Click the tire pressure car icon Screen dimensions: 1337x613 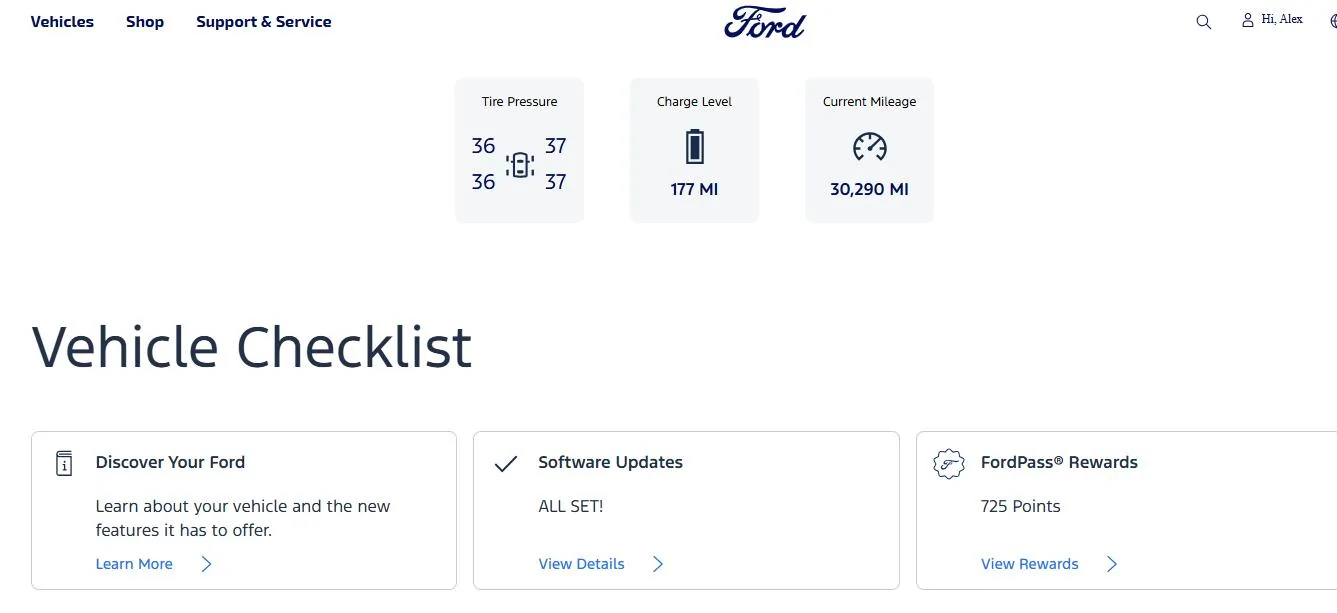coord(520,164)
